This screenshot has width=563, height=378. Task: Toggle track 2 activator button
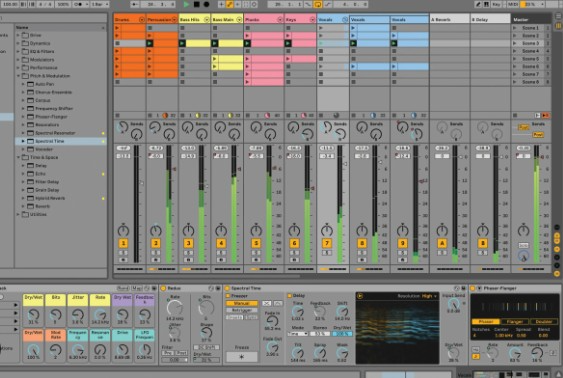155,243
